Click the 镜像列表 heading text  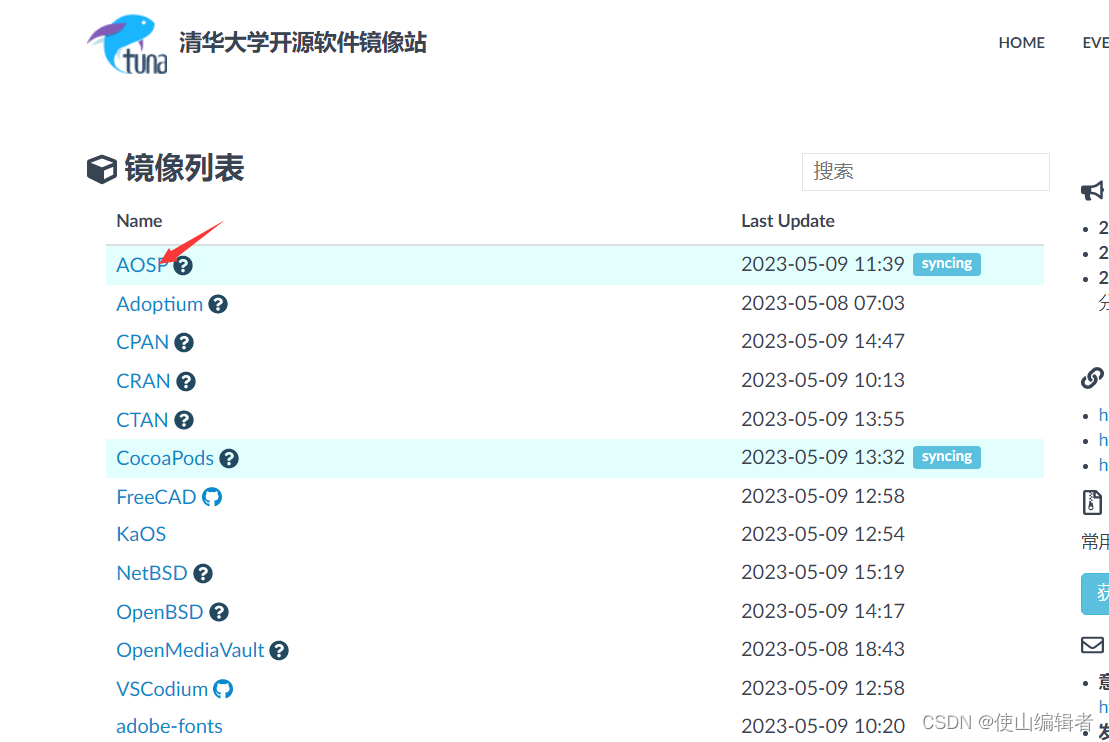[184, 168]
